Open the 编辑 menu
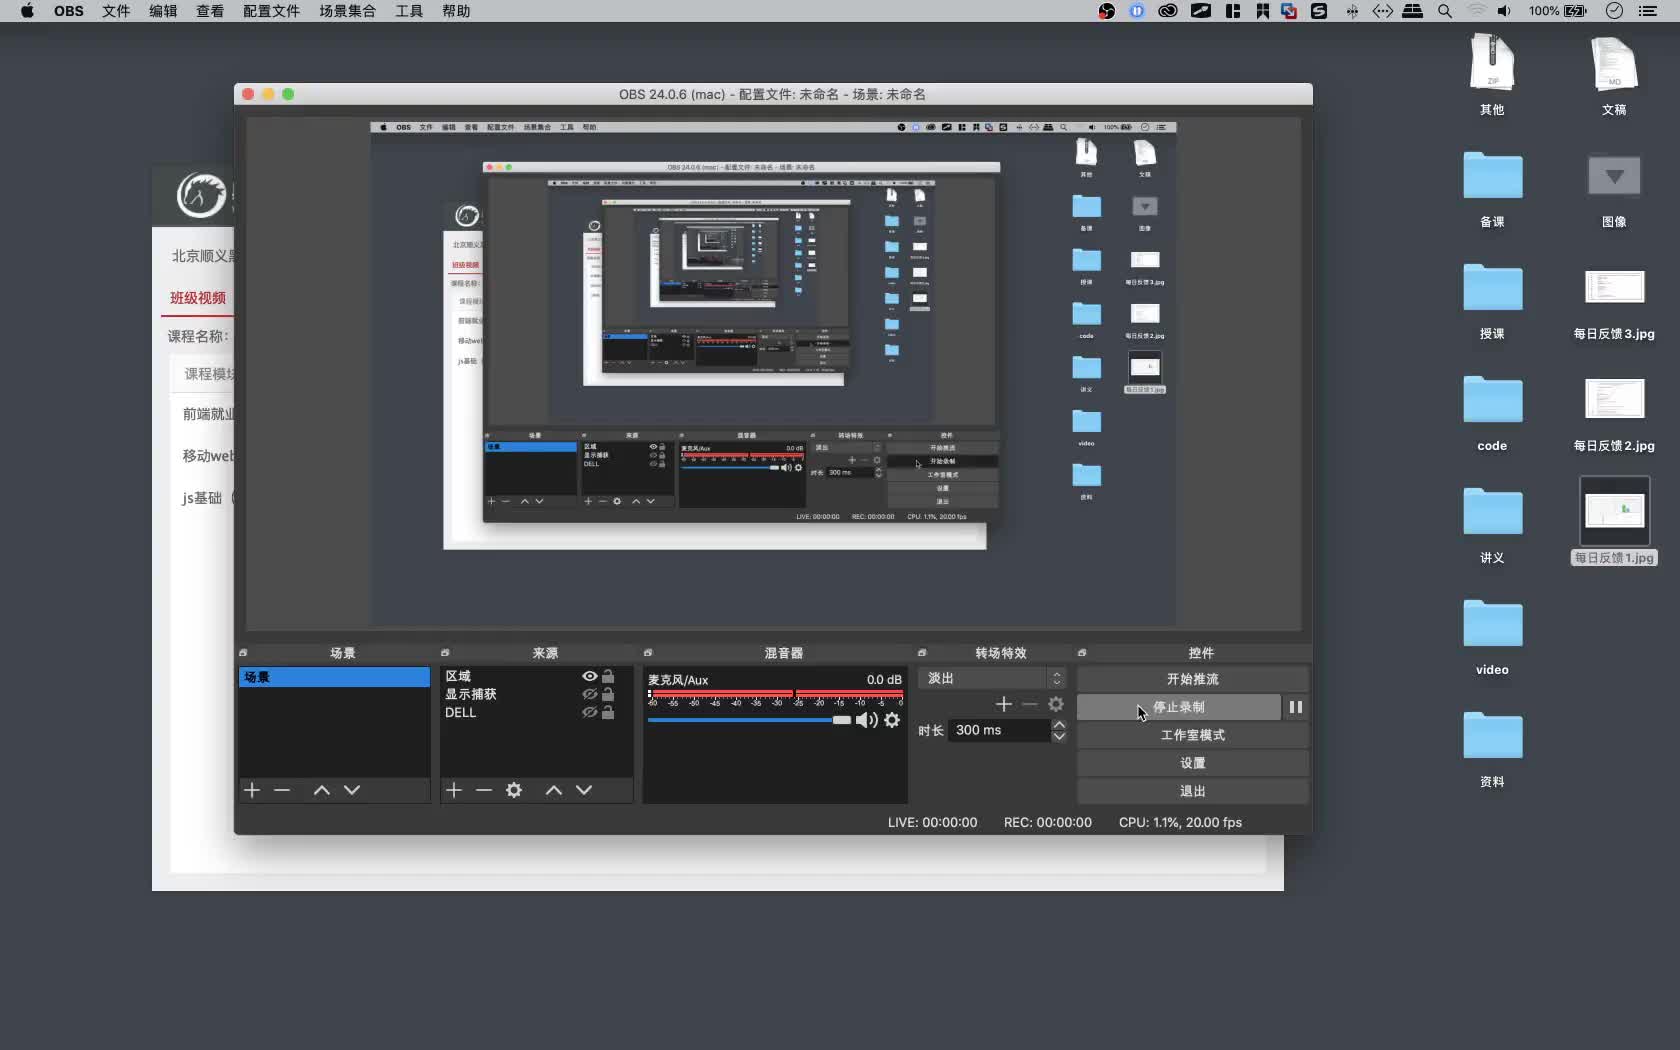 pyautogui.click(x=163, y=11)
